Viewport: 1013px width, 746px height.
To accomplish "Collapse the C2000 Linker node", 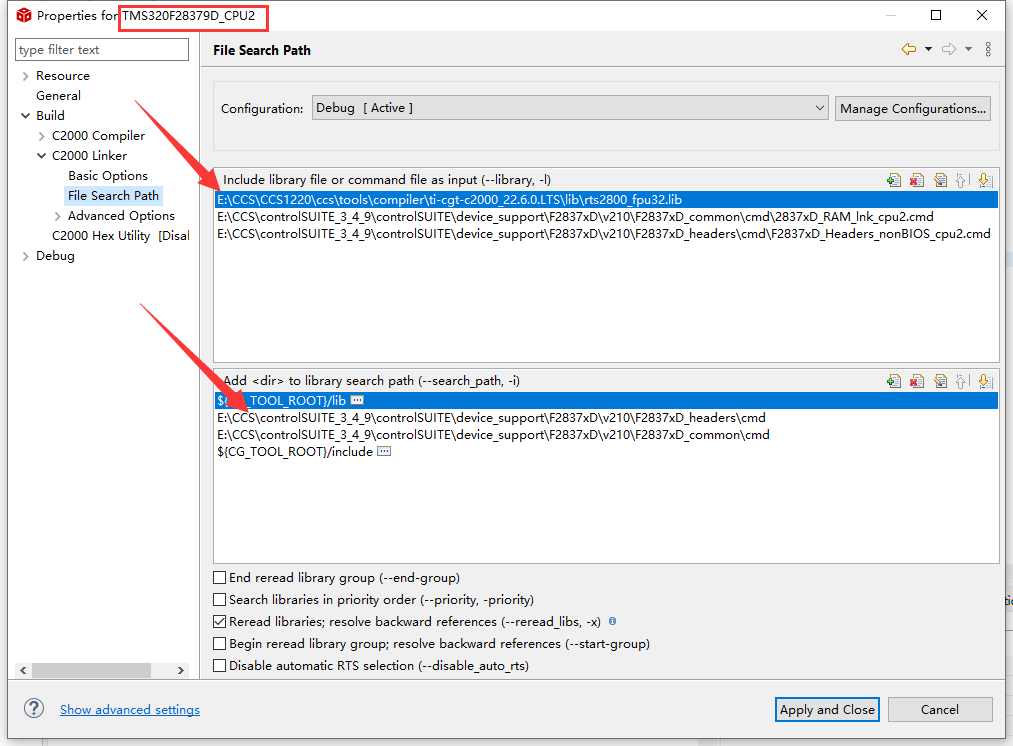I will point(41,156).
